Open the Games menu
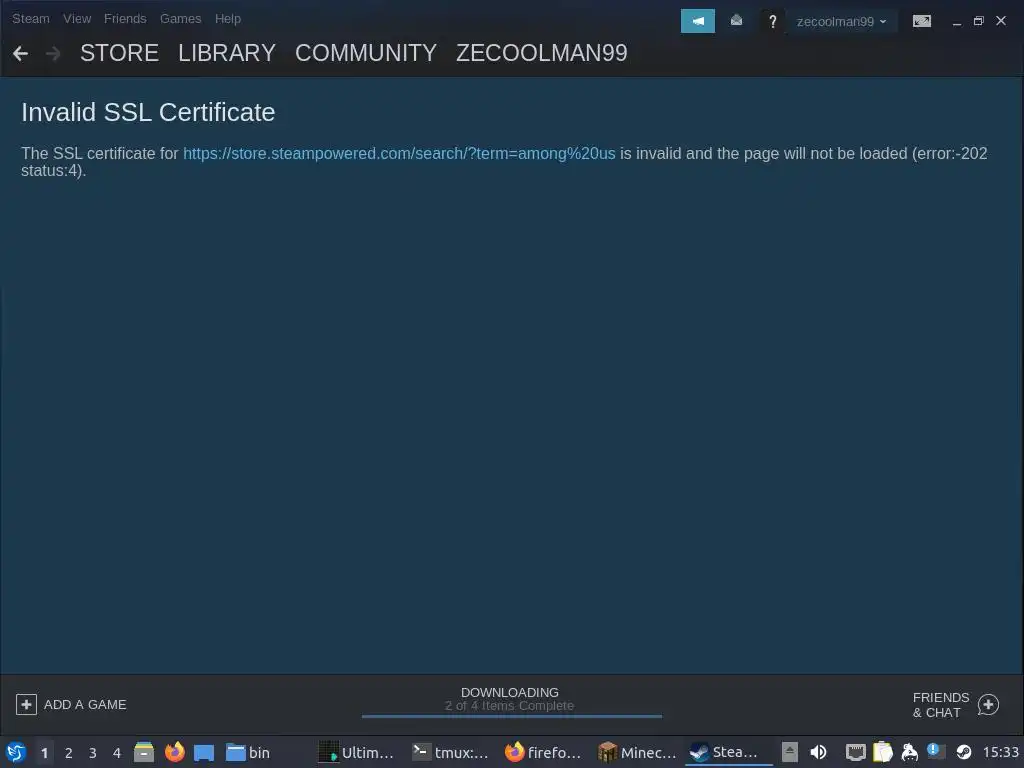Image resolution: width=1024 pixels, height=768 pixels. [x=180, y=19]
